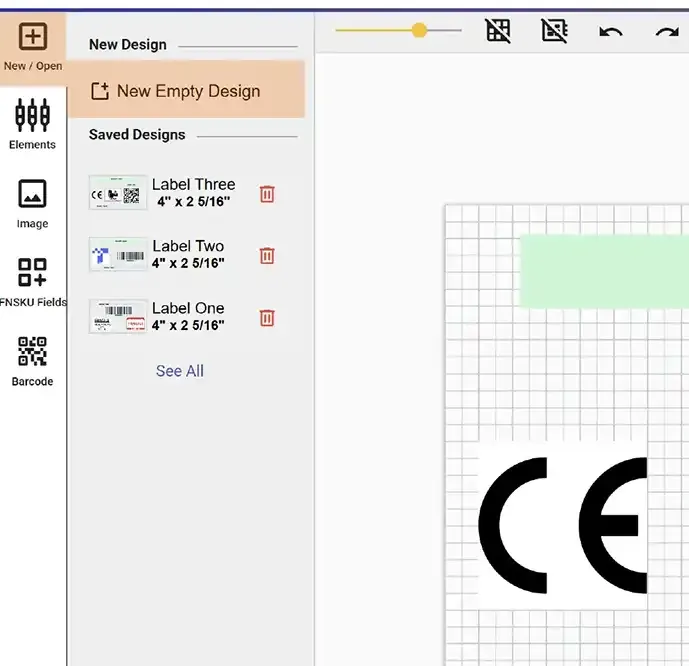This screenshot has height=666, width=689.
Task: Click the See All link
Action: 180,371
